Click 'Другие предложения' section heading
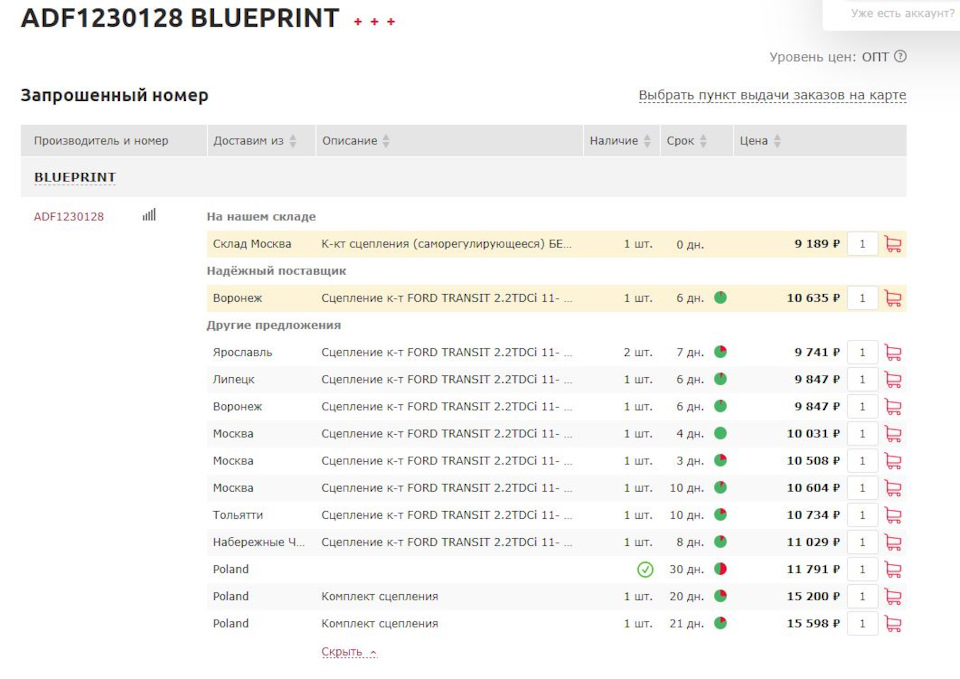The image size is (960, 679). tap(274, 325)
